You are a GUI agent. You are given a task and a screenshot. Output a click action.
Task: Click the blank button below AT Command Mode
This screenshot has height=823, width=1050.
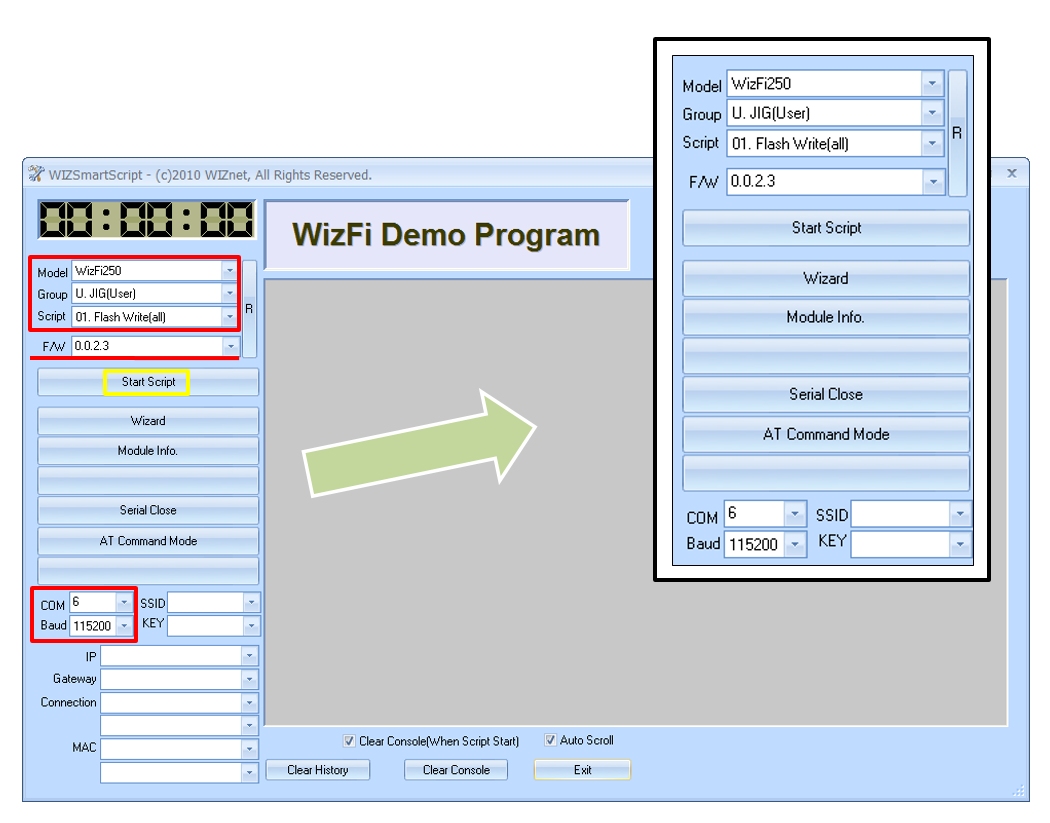point(148,571)
